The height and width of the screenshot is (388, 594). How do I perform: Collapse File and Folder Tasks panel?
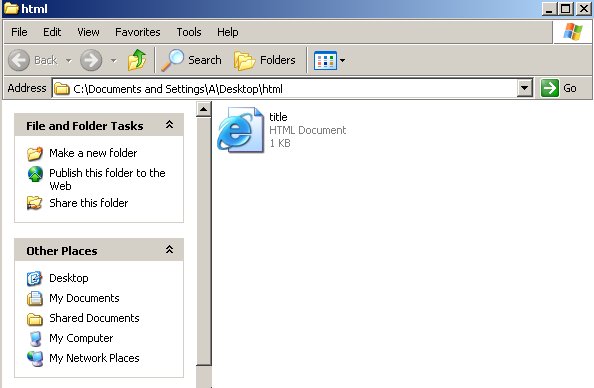click(169, 124)
